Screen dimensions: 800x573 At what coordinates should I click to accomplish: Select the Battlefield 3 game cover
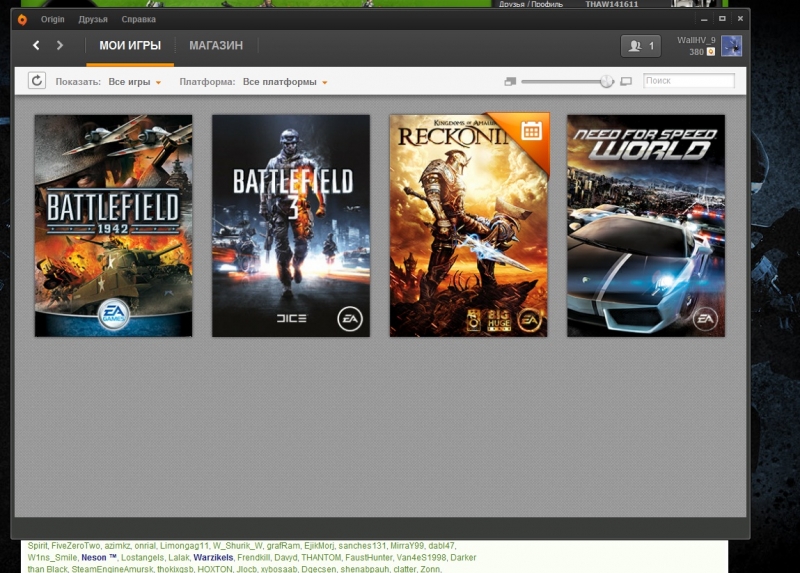click(291, 226)
